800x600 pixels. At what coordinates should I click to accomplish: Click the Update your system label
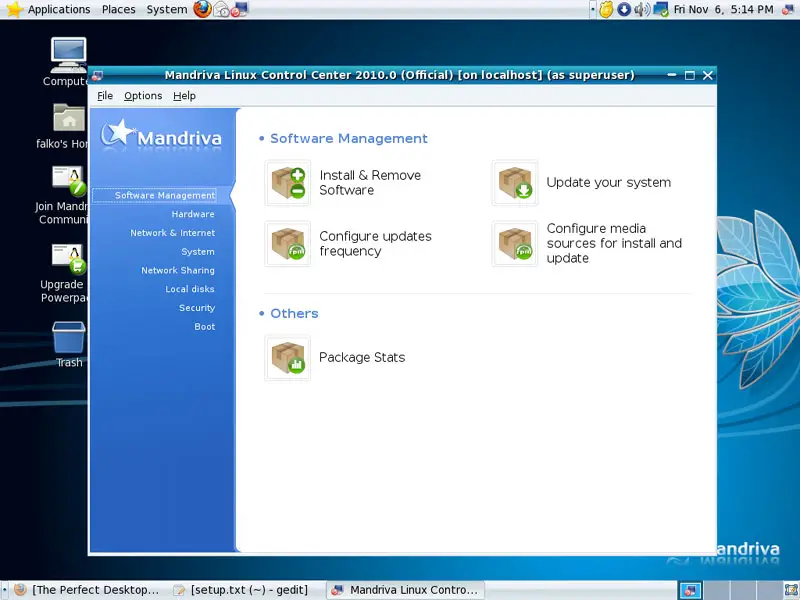609,183
